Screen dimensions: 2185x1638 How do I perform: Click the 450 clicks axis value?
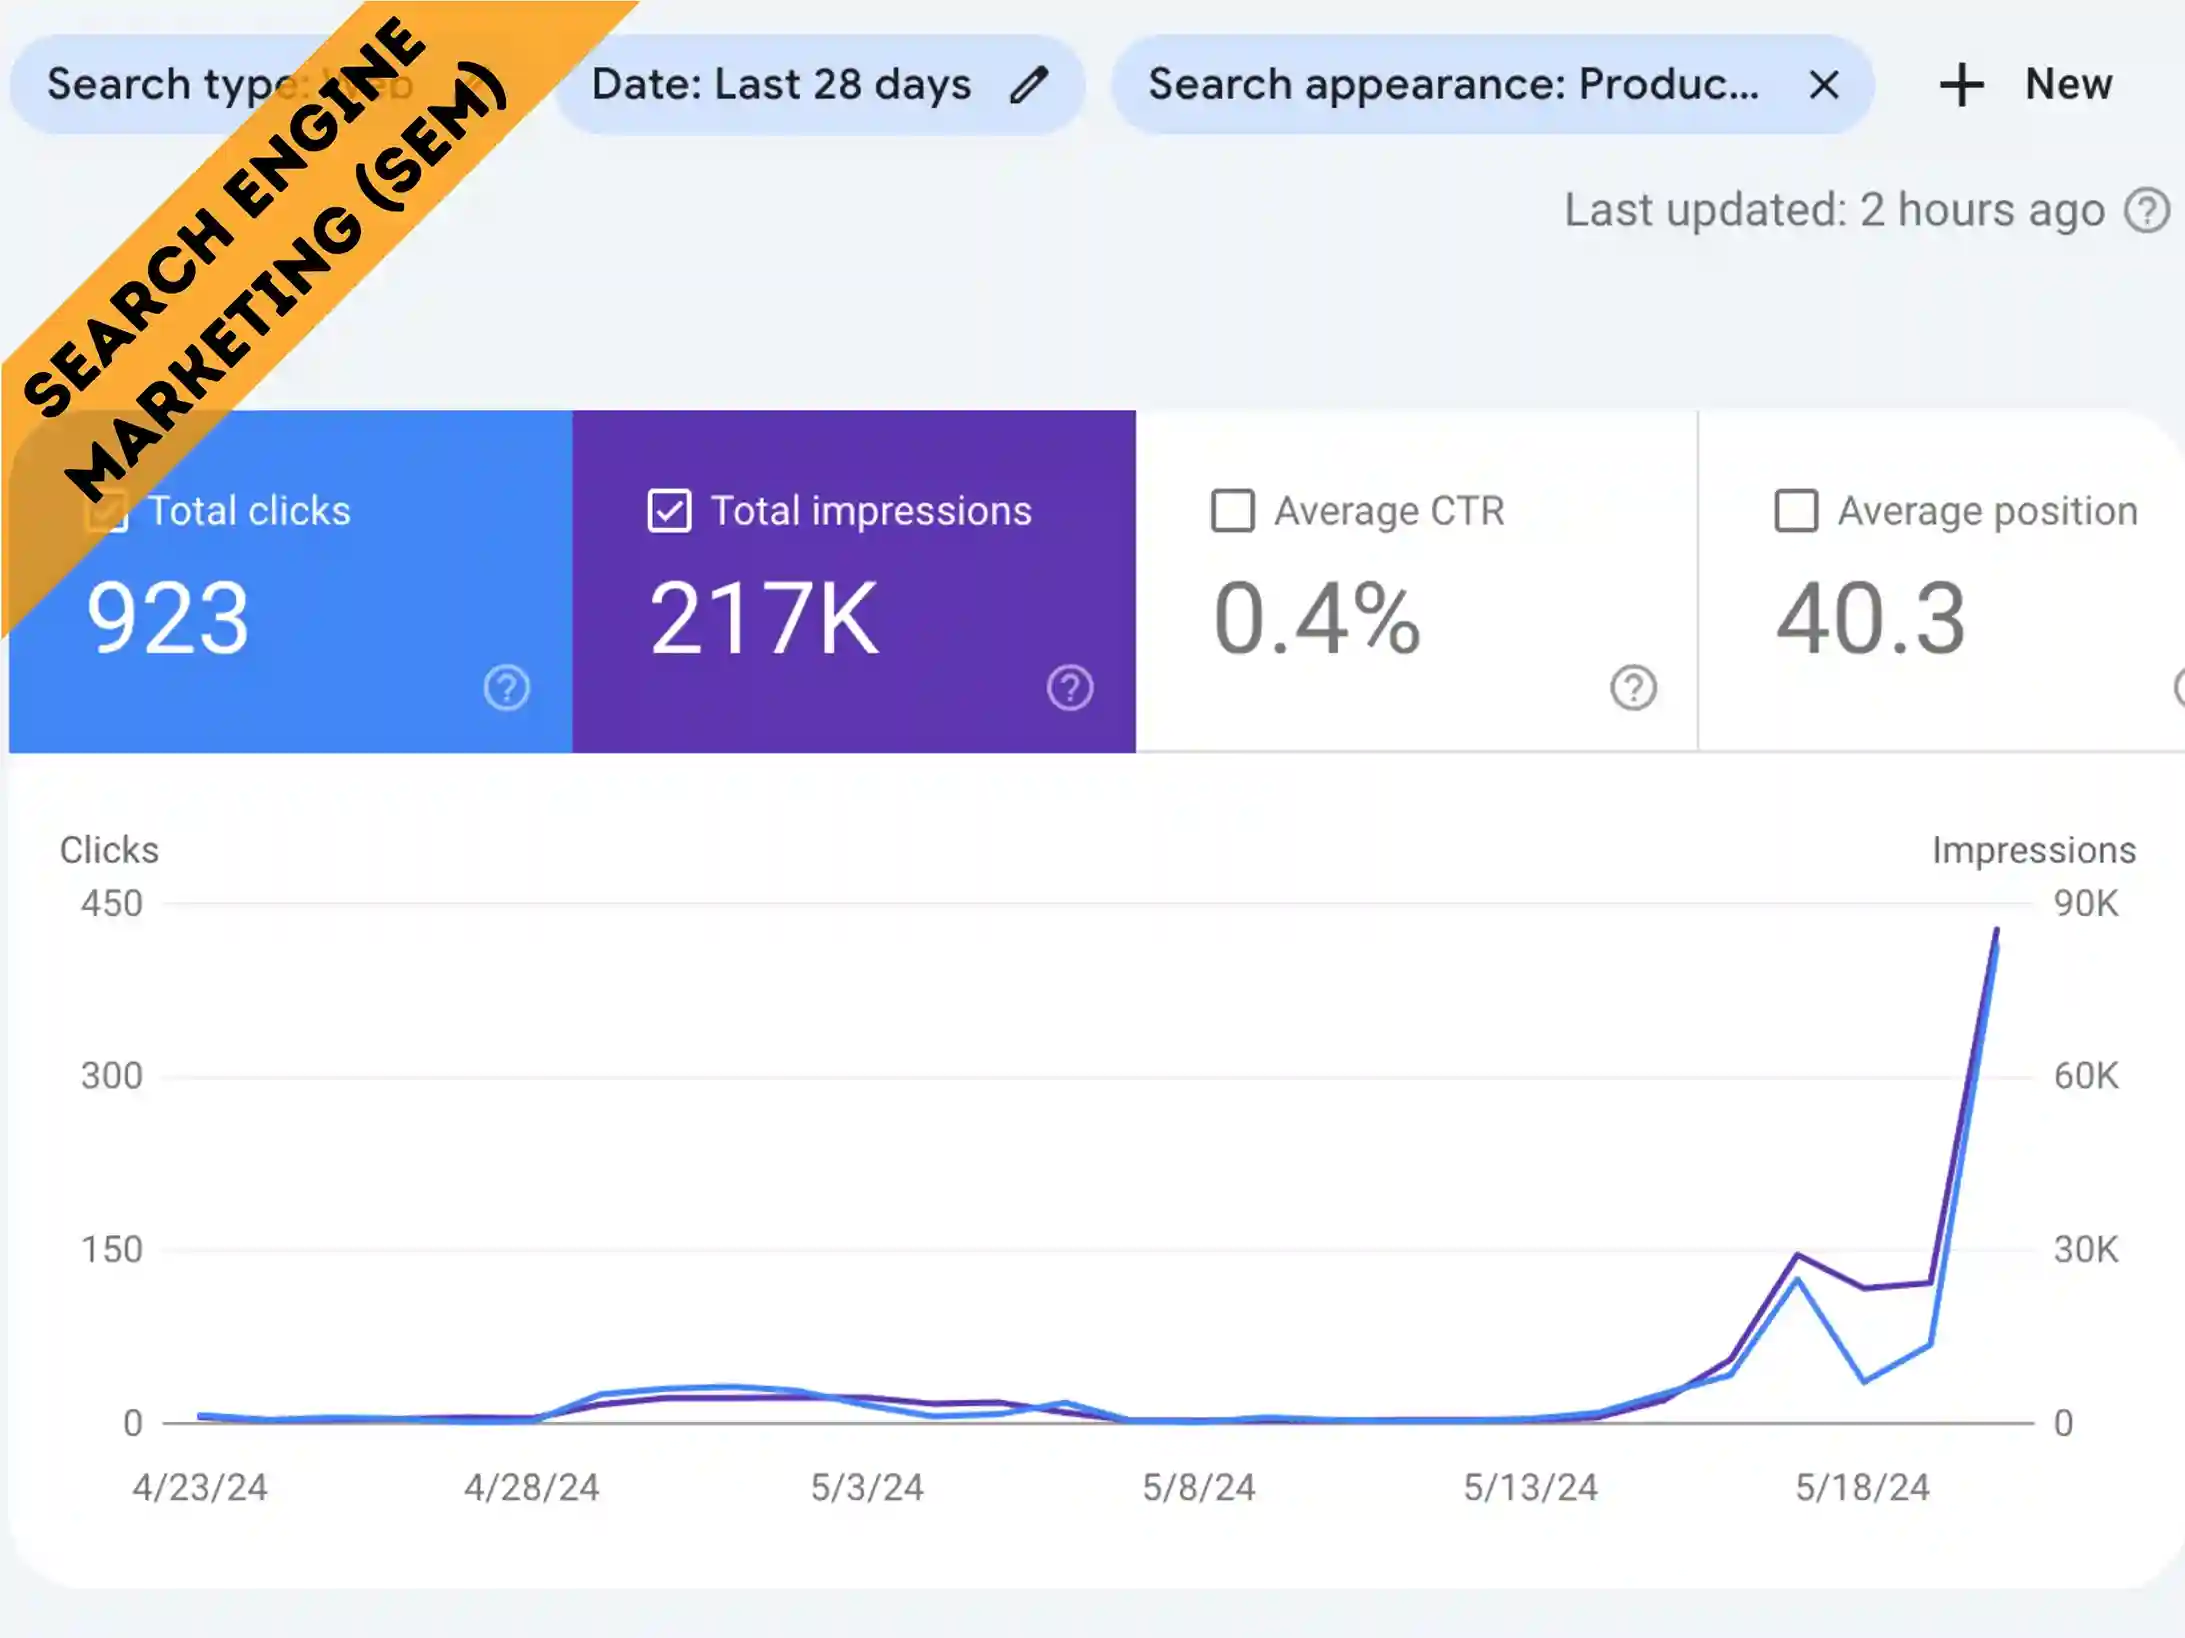point(112,903)
